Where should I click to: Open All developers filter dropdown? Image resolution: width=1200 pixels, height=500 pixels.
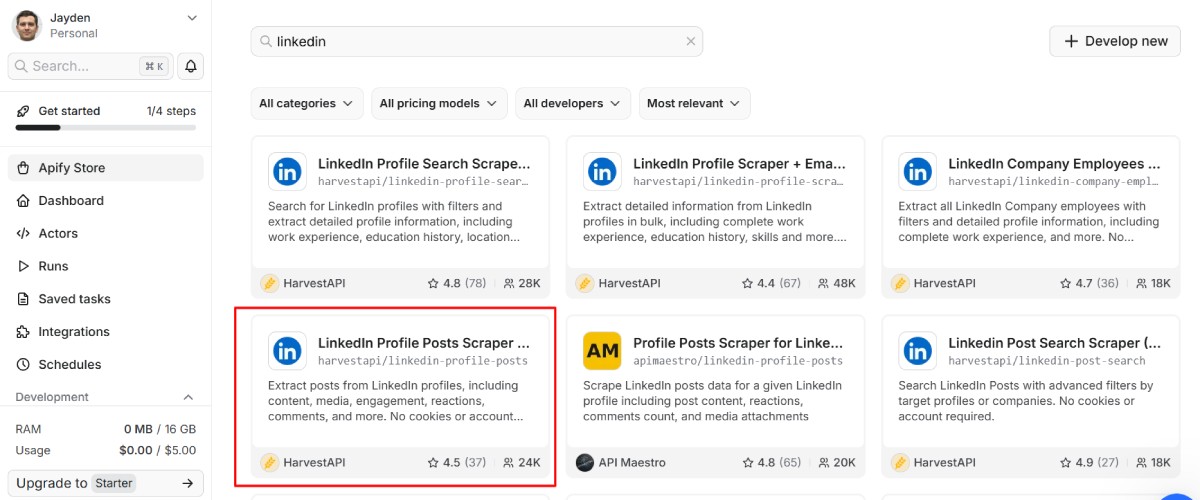574,103
